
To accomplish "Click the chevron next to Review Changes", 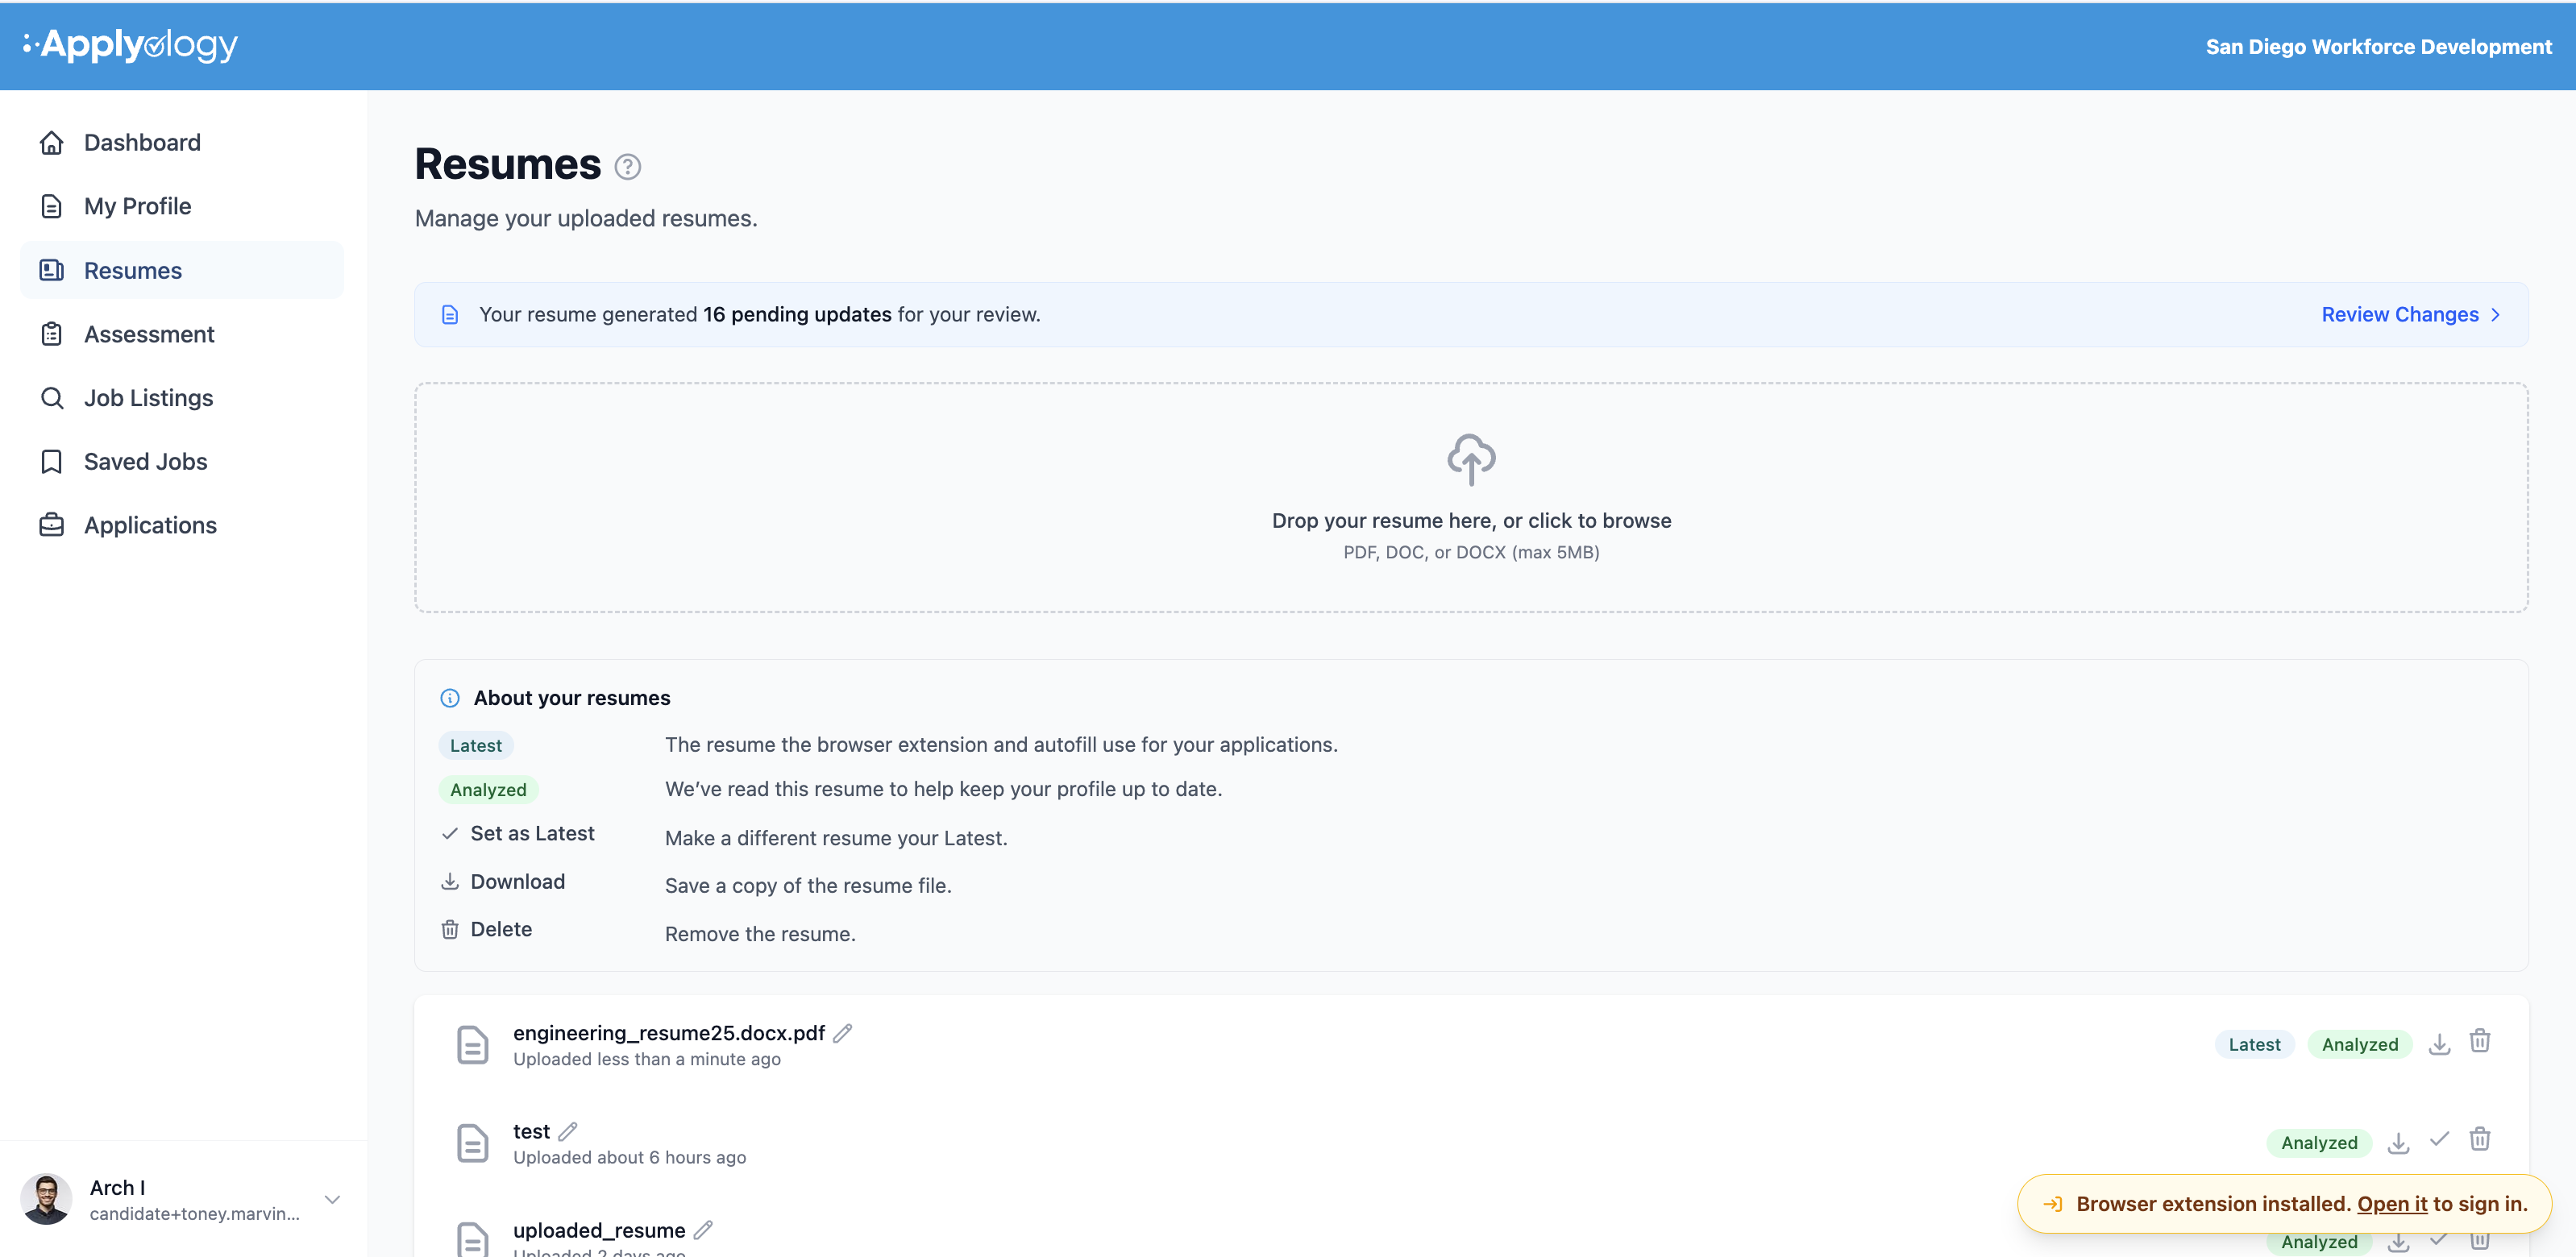I will (x=2496, y=315).
